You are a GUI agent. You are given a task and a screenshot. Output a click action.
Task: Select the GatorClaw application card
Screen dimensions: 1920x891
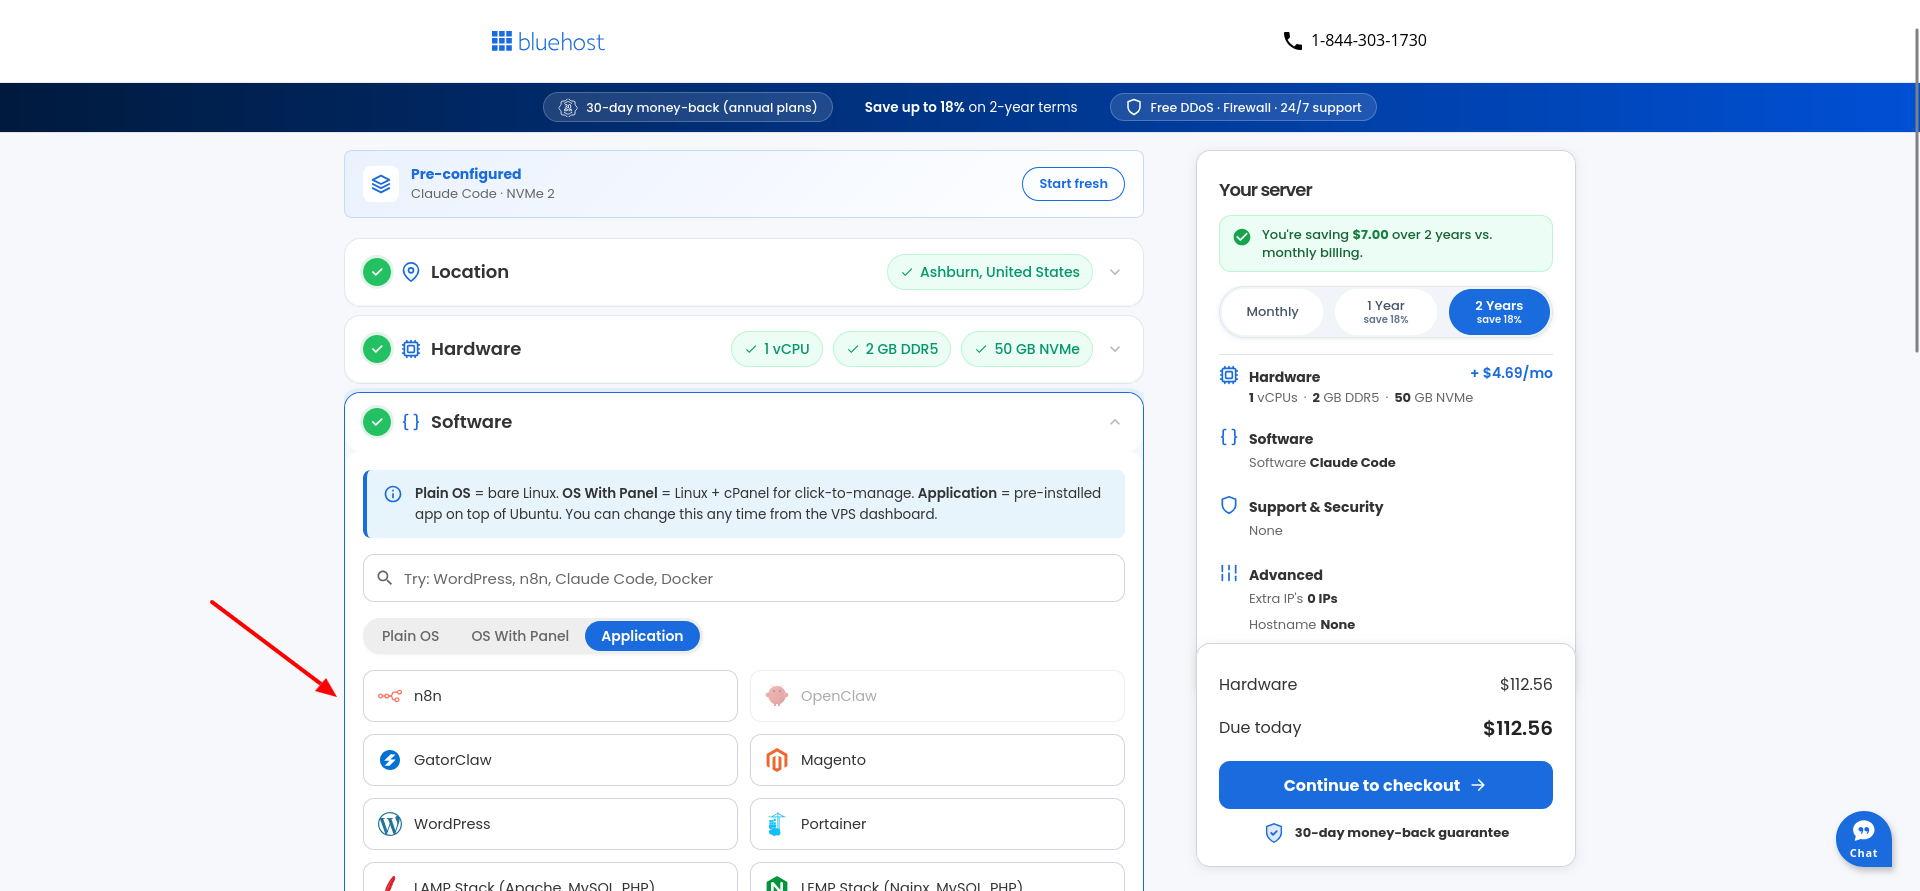coord(550,760)
